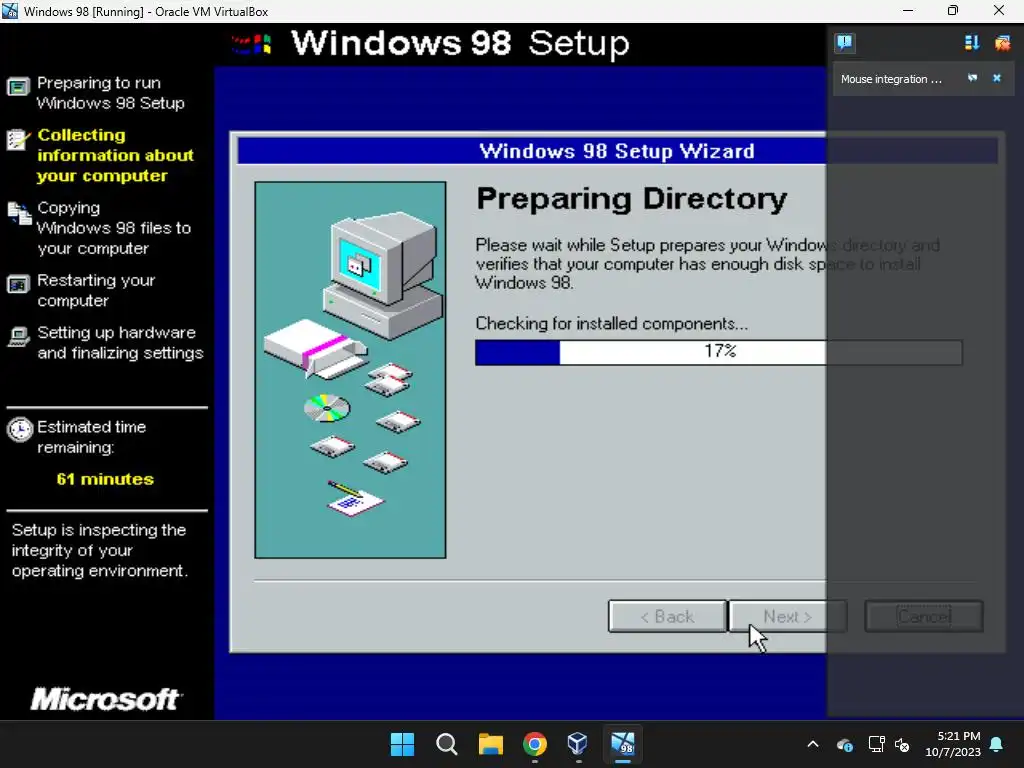Click the muted volume tray icon
Viewport: 1024px width, 768px height.
[903, 744]
